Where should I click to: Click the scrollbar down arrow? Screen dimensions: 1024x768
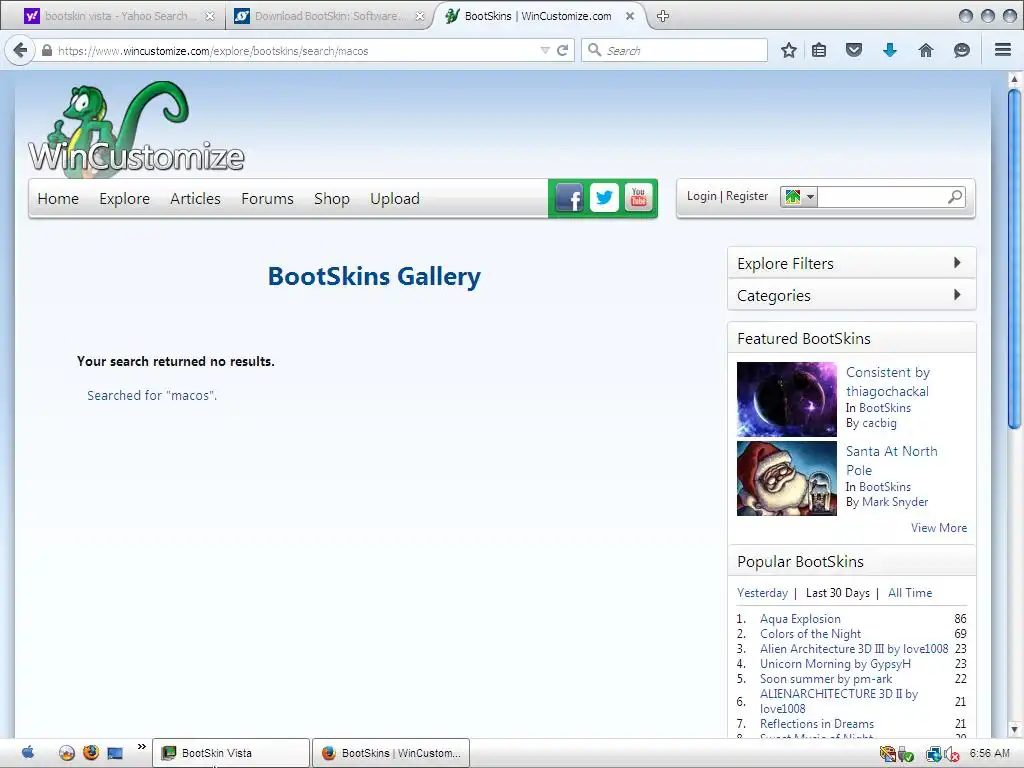click(1014, 729)
